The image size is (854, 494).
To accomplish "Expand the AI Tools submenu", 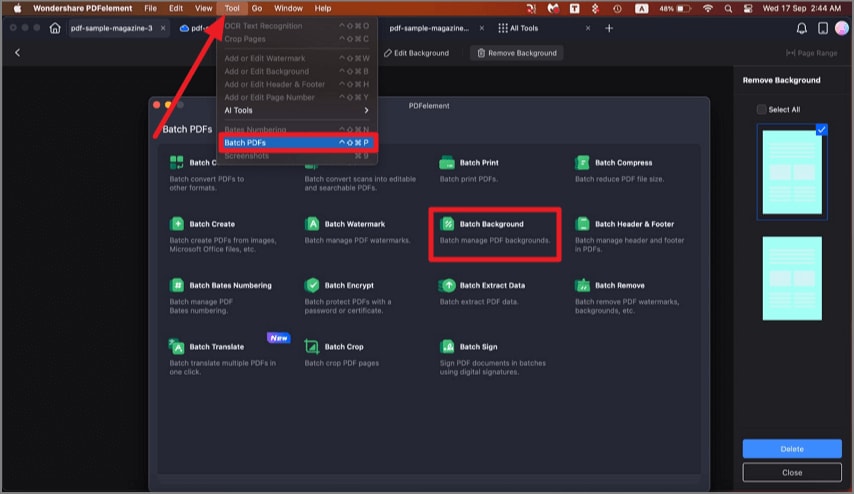I will coord(296,111).
